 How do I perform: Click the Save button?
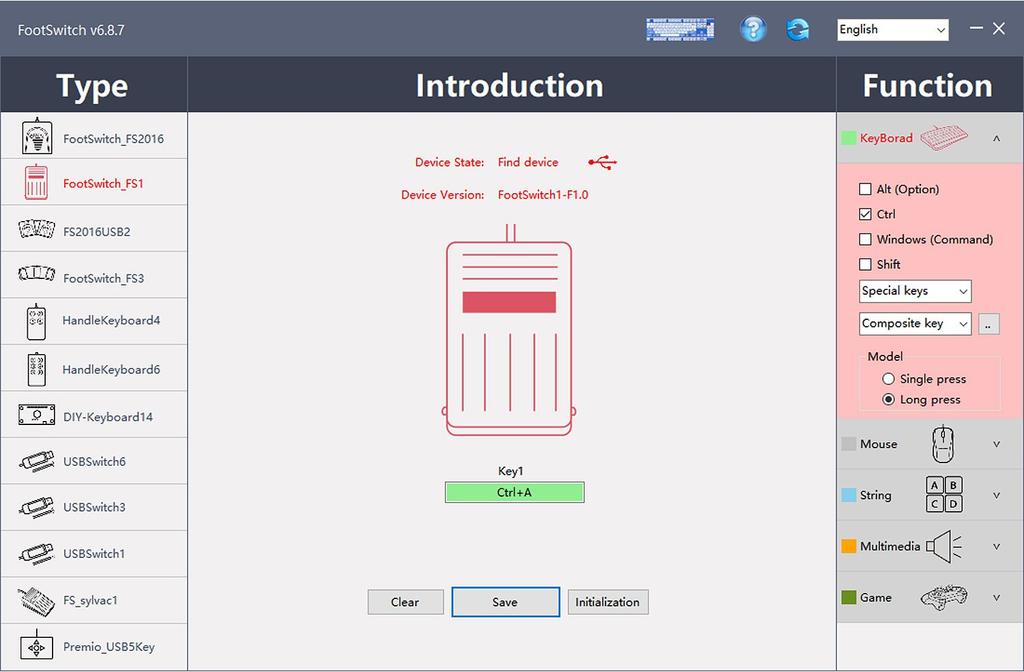pyautogui.click(x=505, y=602)
